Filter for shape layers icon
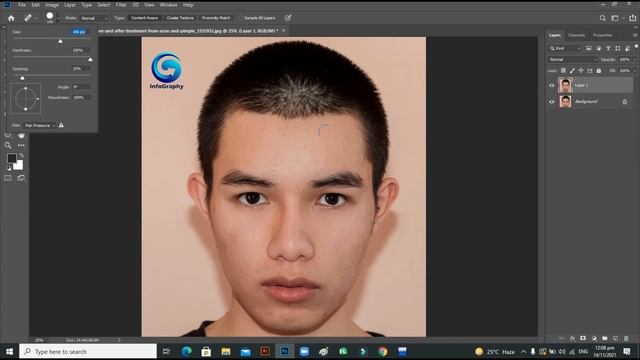This screenshot has width=640, height=360. point(618,49)
